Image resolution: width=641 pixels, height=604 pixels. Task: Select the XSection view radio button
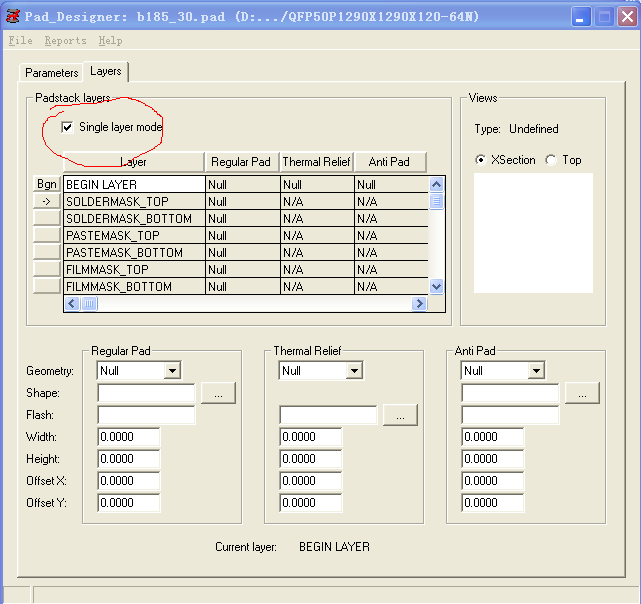pos(481,160)
